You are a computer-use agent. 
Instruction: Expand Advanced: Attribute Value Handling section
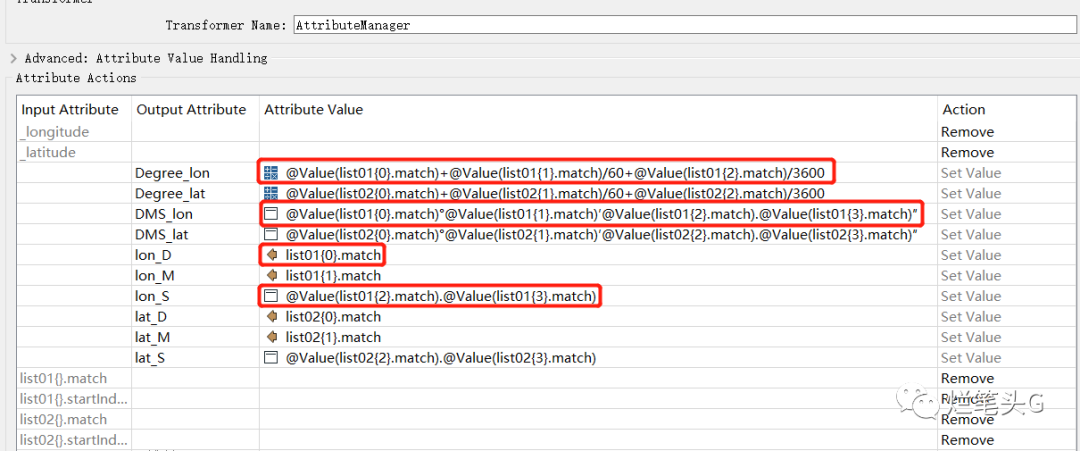tap(13, 59)
